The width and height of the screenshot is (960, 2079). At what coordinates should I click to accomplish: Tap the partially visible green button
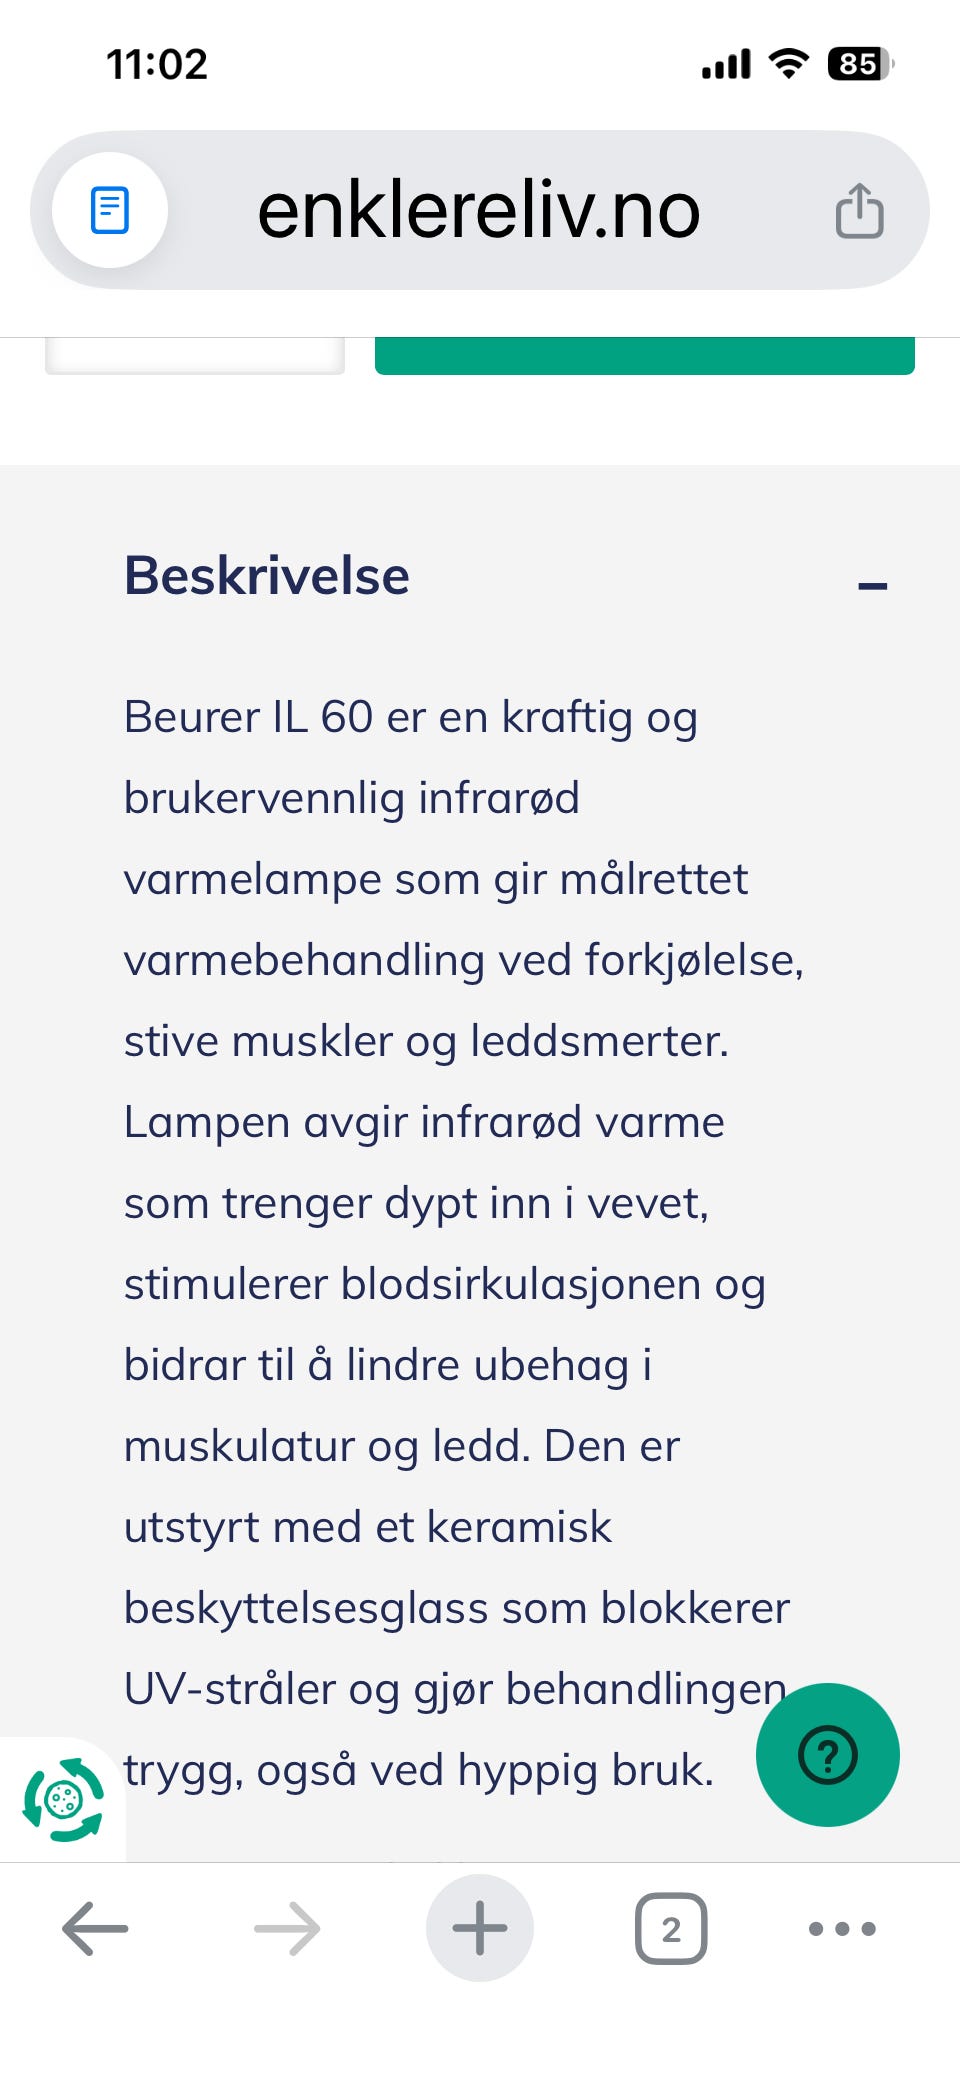click(x=645, y=356)
